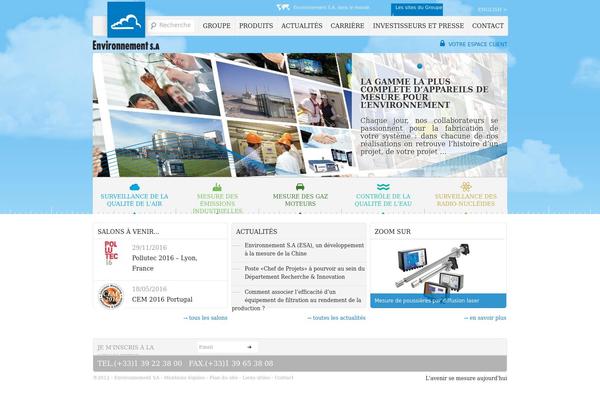The image size is (600, 400).
Task: Select the radionuclide monitoring icon
Action: coord(466,187)
